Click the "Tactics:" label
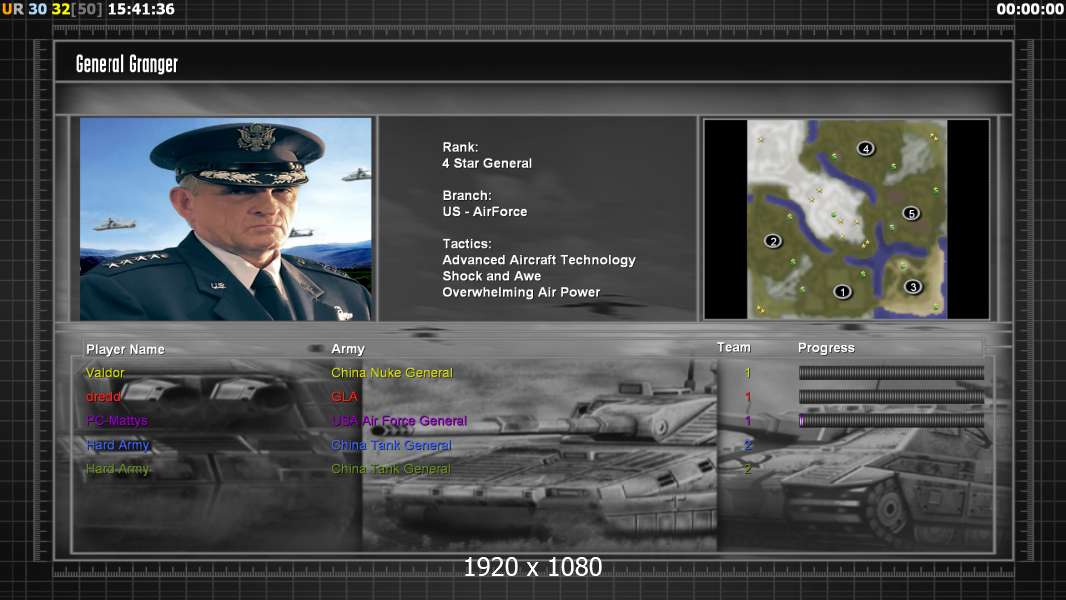1066x600 pixels. tap(467, 243)
